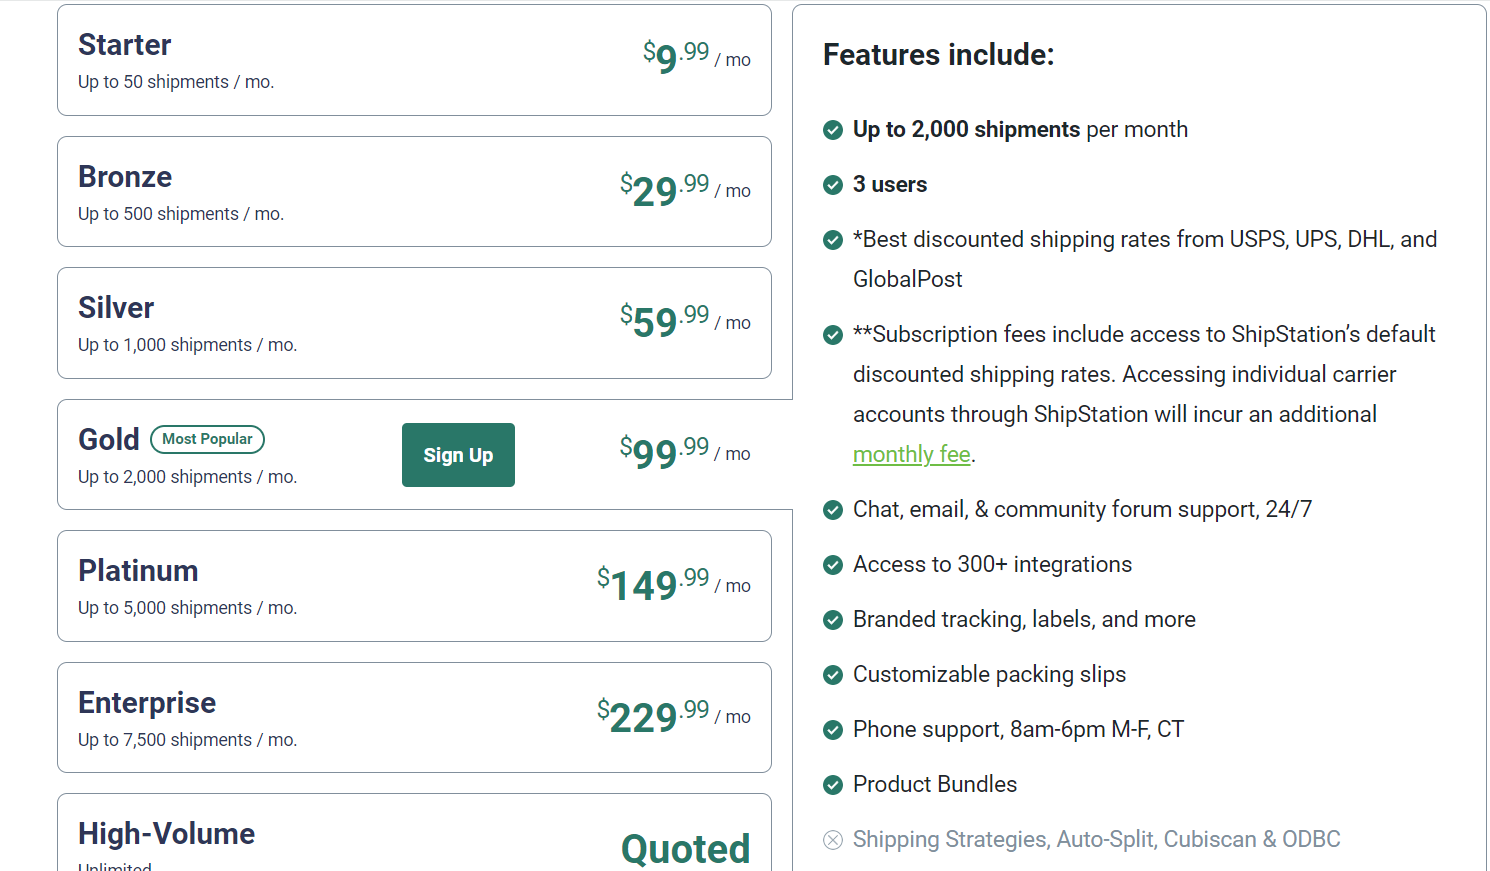The image size is (1490, 871).
Task: Click the checkmark beside "Branded tracking, labels, and more"
Action: click(x=833, y=620)
